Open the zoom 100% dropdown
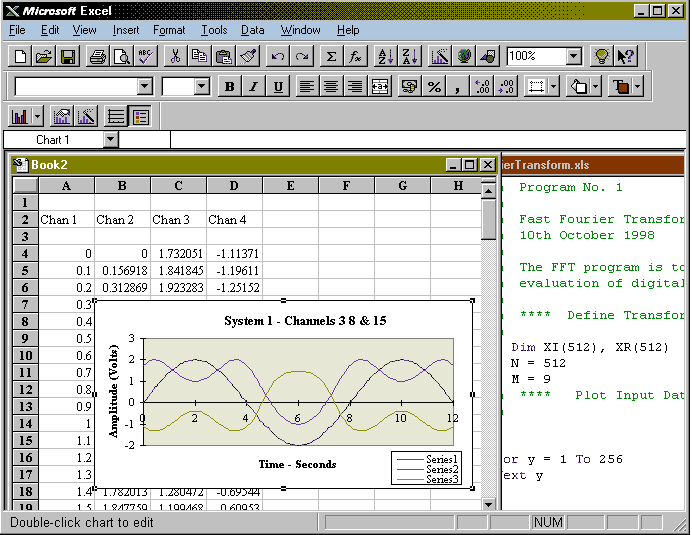 574,56
